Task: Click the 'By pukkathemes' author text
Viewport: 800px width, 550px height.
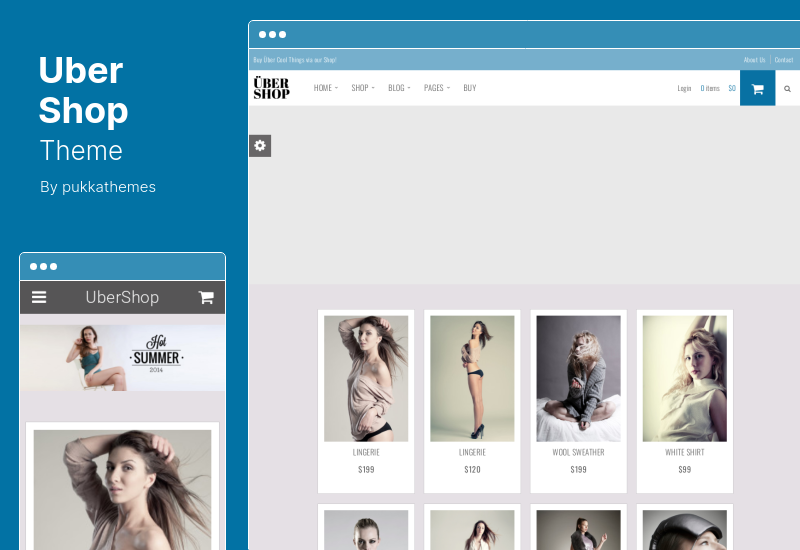Action: [98, 187]
